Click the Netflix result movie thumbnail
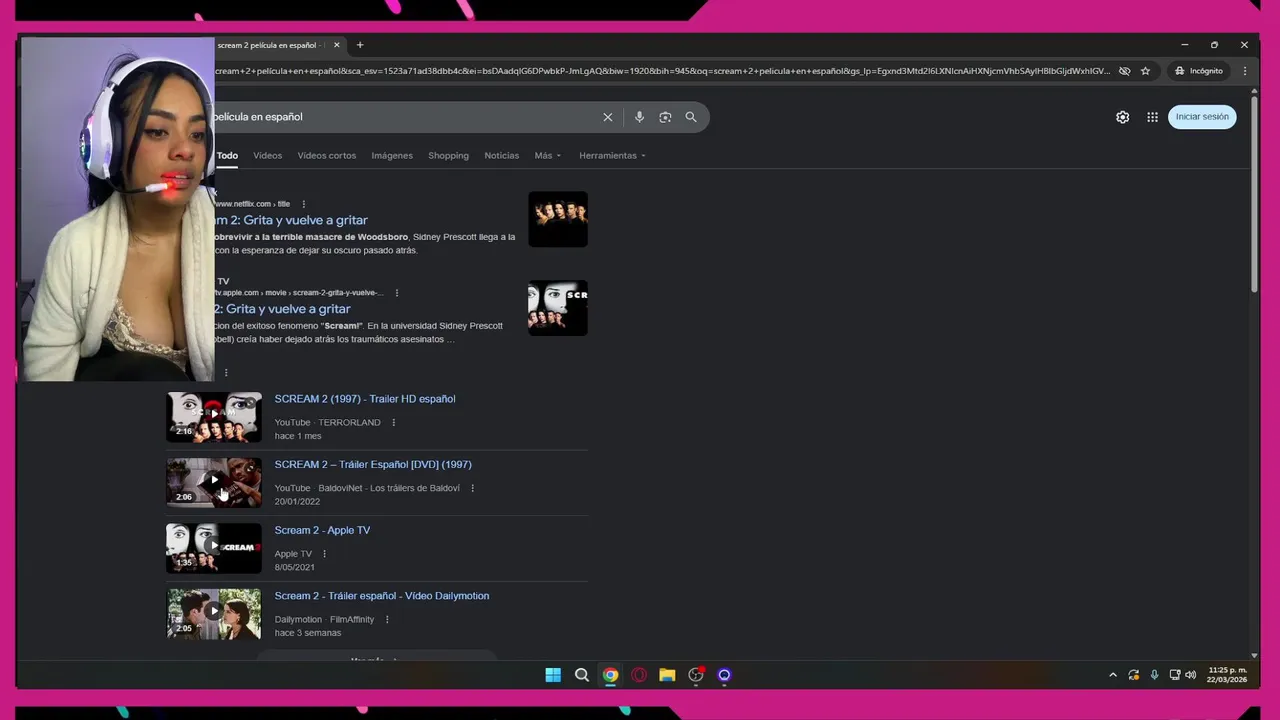Screen dimensions: 1280x720 558,219
